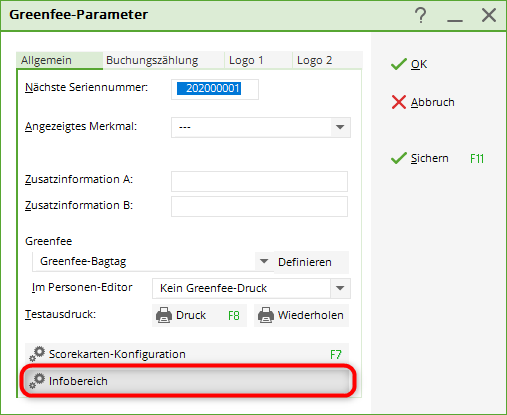Click the gear icon for Scorekarten-Konfiguration
The width and height of the screenshot is (507, 415).
point(37,354)
